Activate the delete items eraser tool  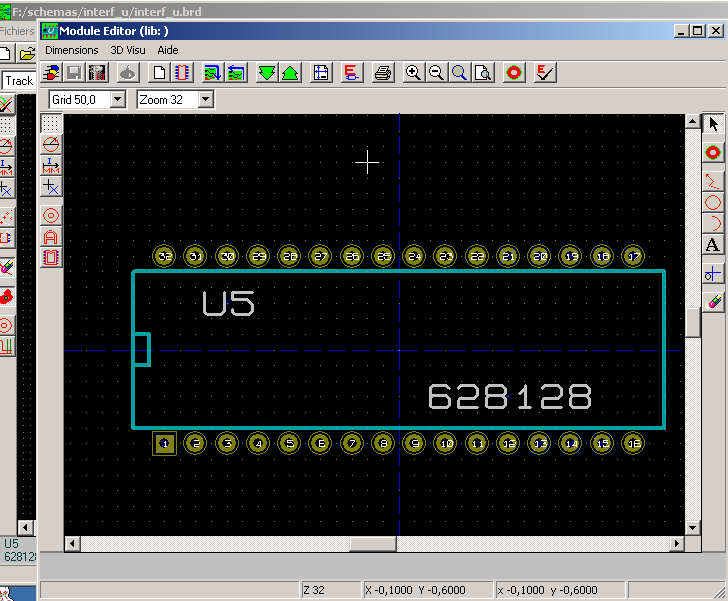[x=713, y=299]
